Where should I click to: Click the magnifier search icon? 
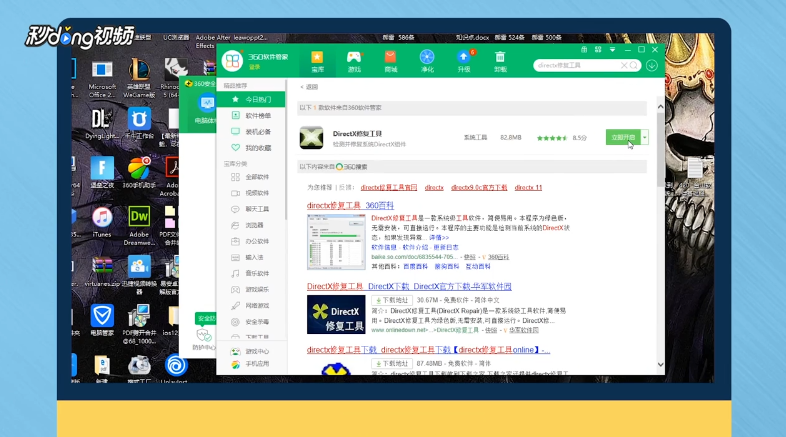coord(634,66)
